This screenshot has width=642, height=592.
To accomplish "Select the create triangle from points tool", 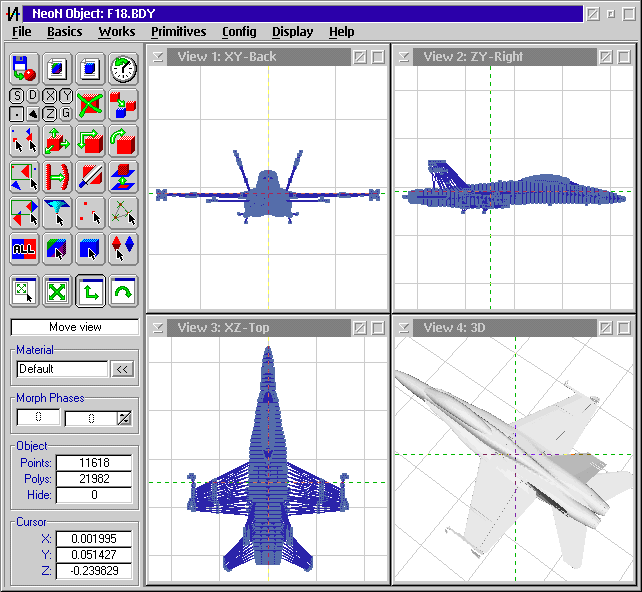I will 123,213.
